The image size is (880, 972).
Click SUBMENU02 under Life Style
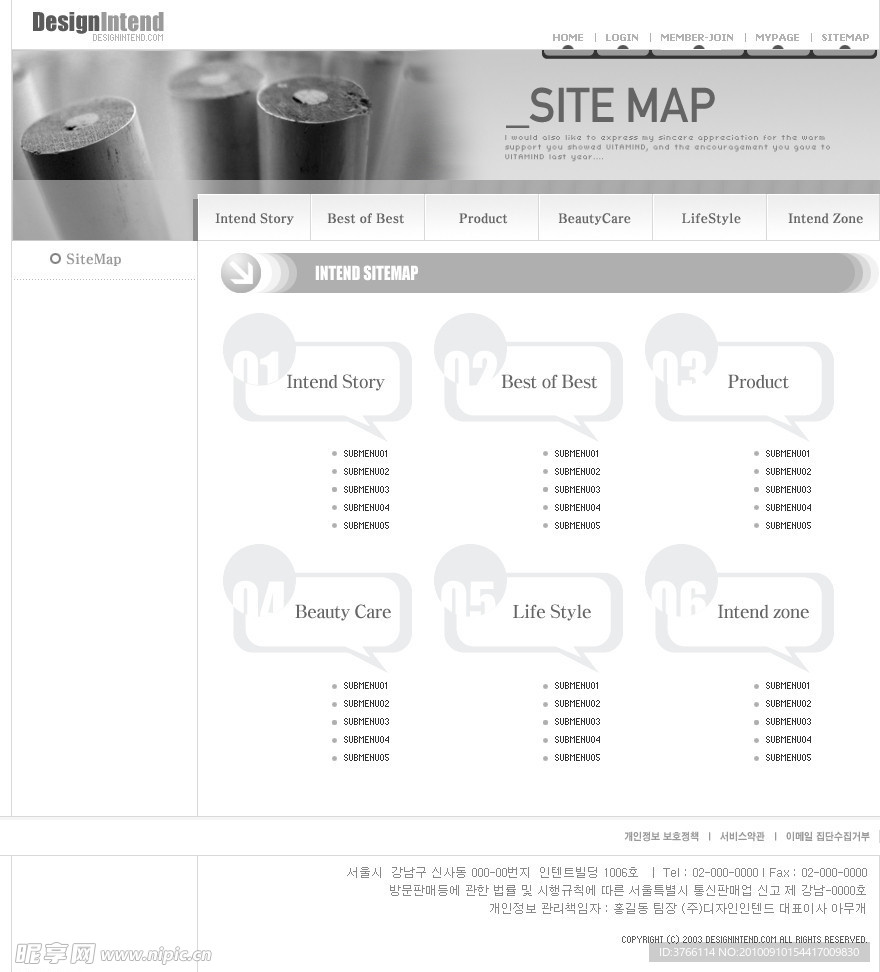tap(577, 704)
